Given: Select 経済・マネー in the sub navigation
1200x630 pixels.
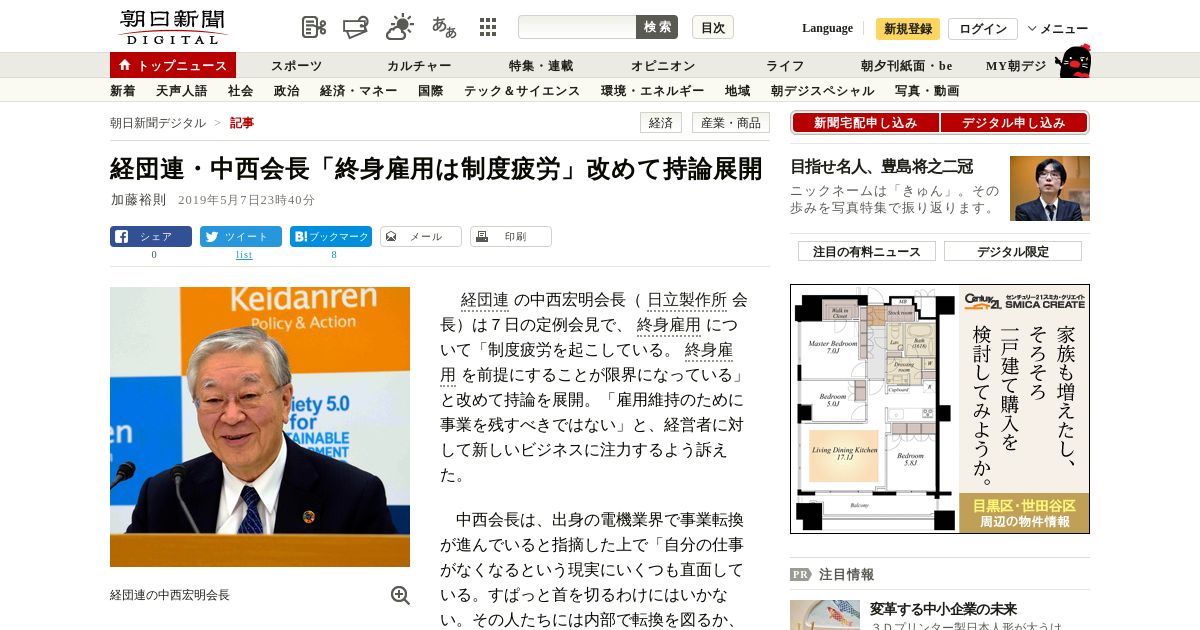Looking at the screenshot, I should point(359,91).
